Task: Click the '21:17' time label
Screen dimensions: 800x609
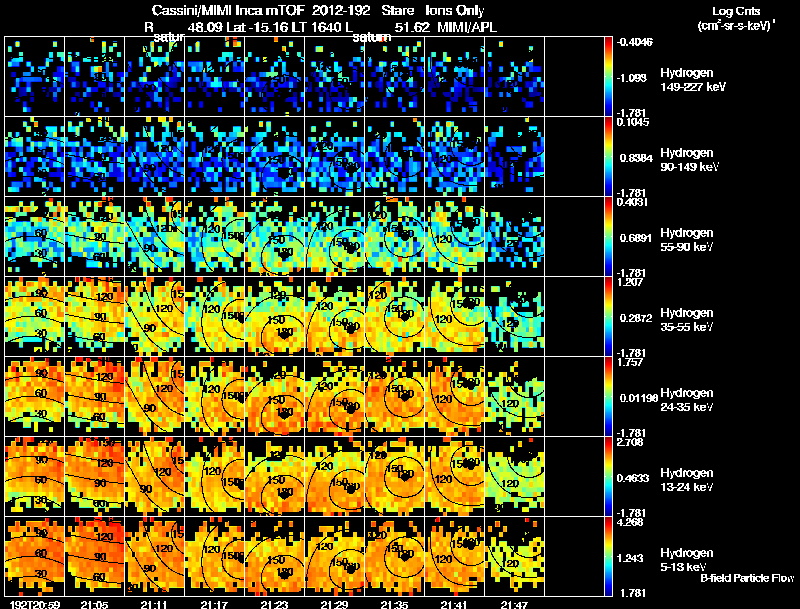Action: [x=214, y=604]
